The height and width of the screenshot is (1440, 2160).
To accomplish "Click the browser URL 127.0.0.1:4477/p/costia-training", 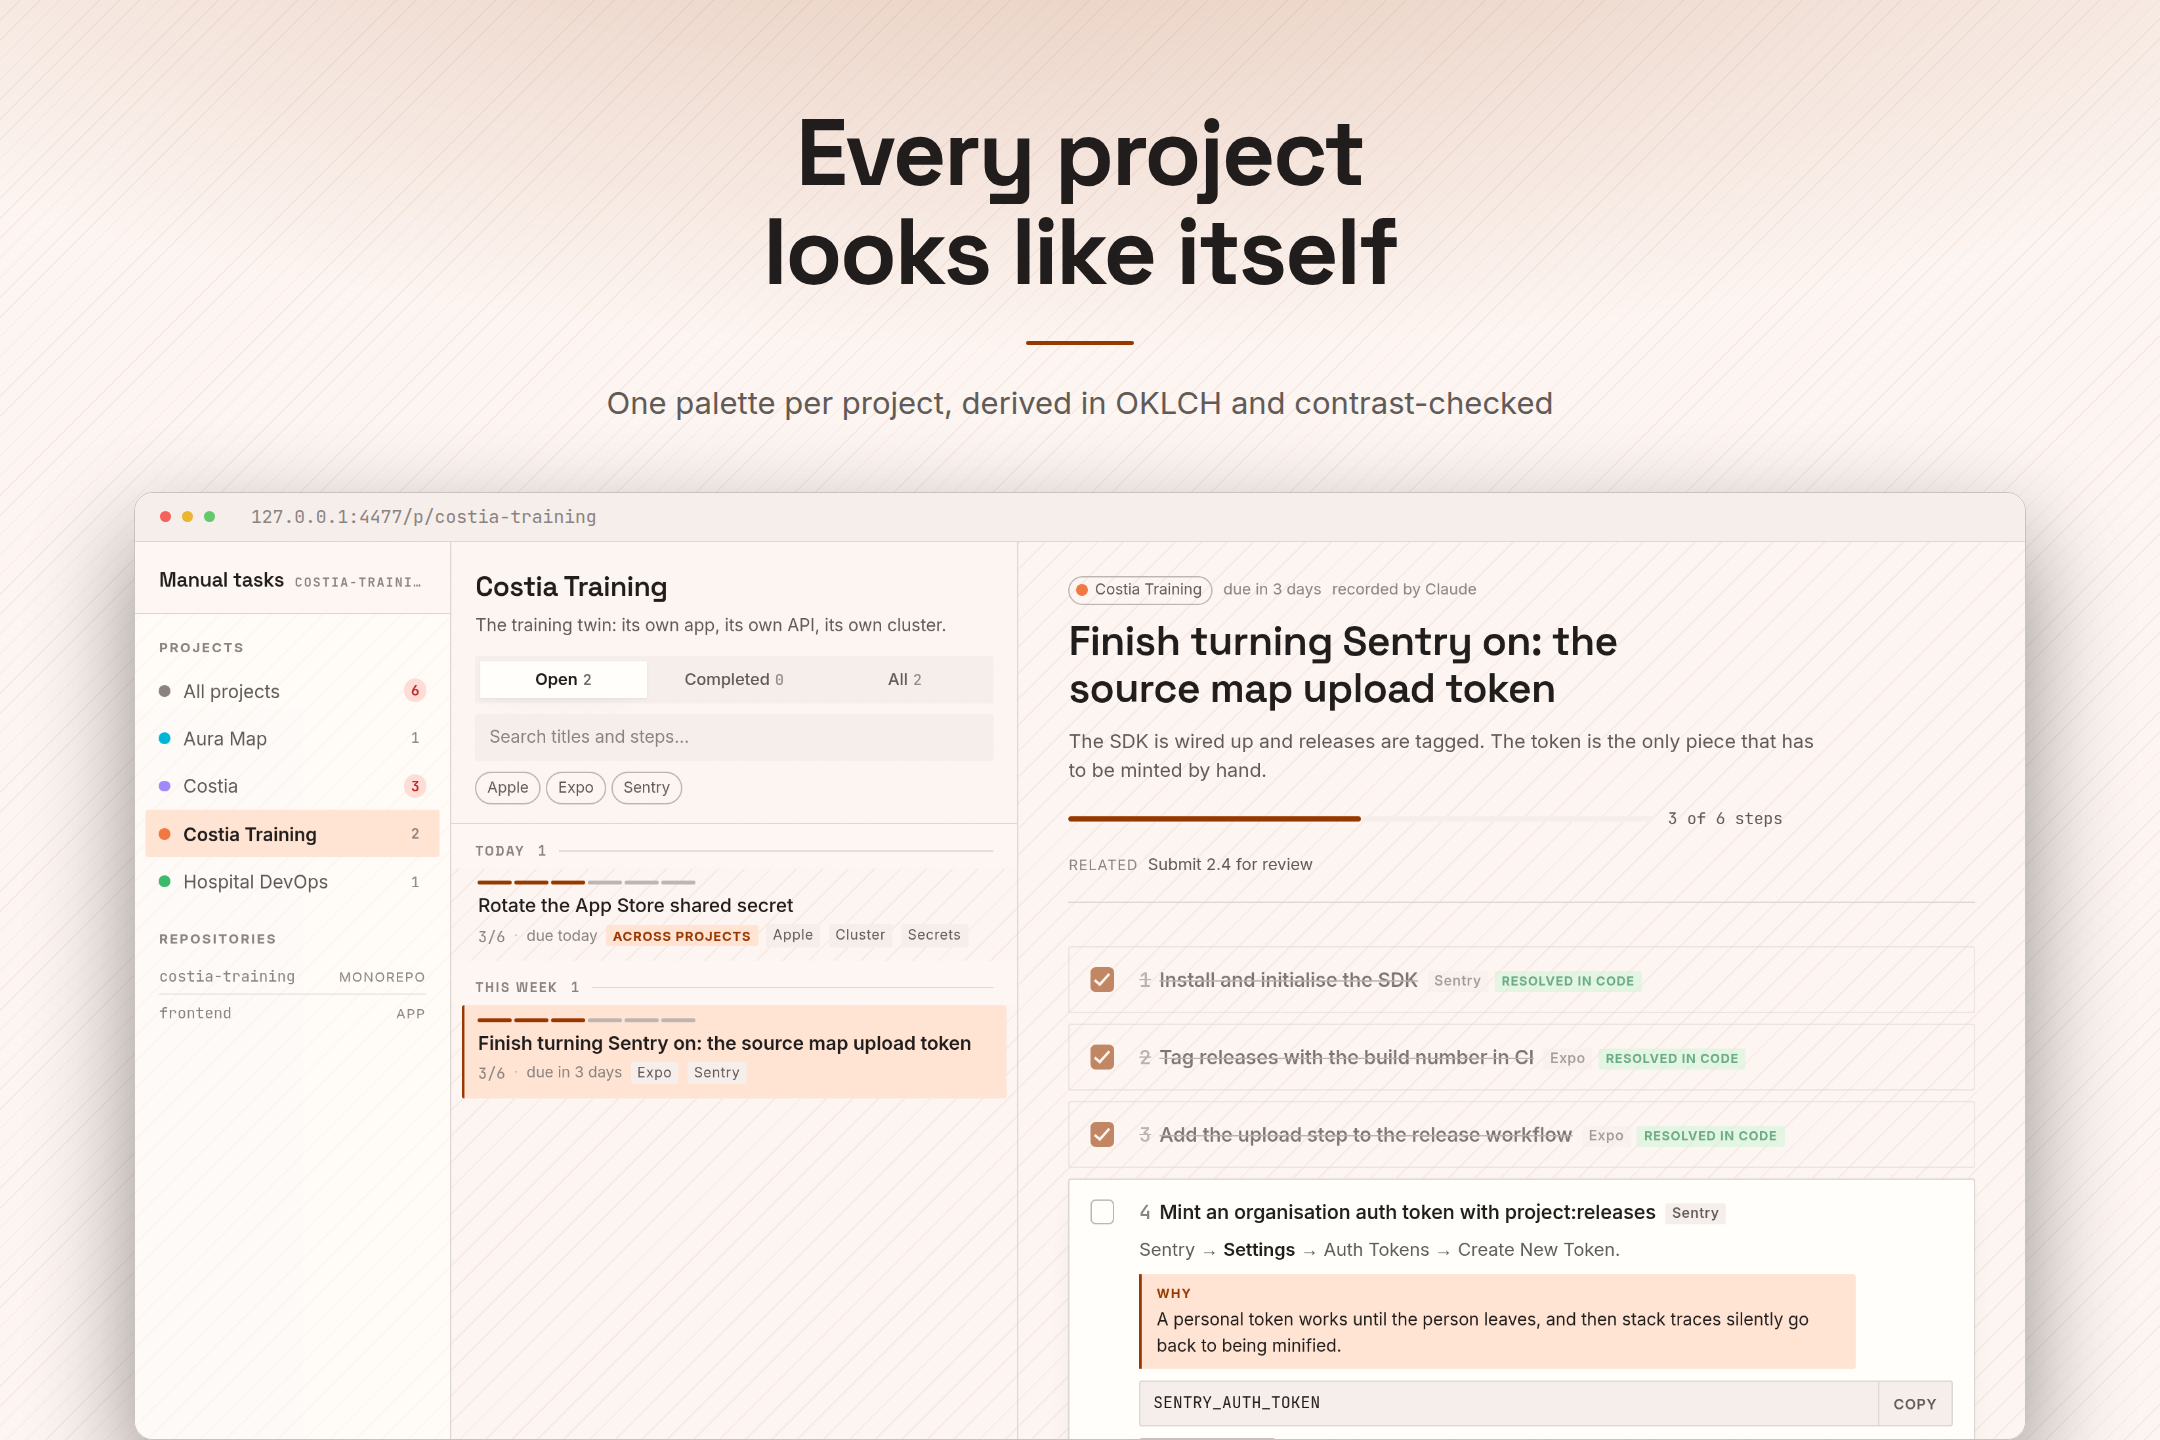I will click(x=423, y=517).
